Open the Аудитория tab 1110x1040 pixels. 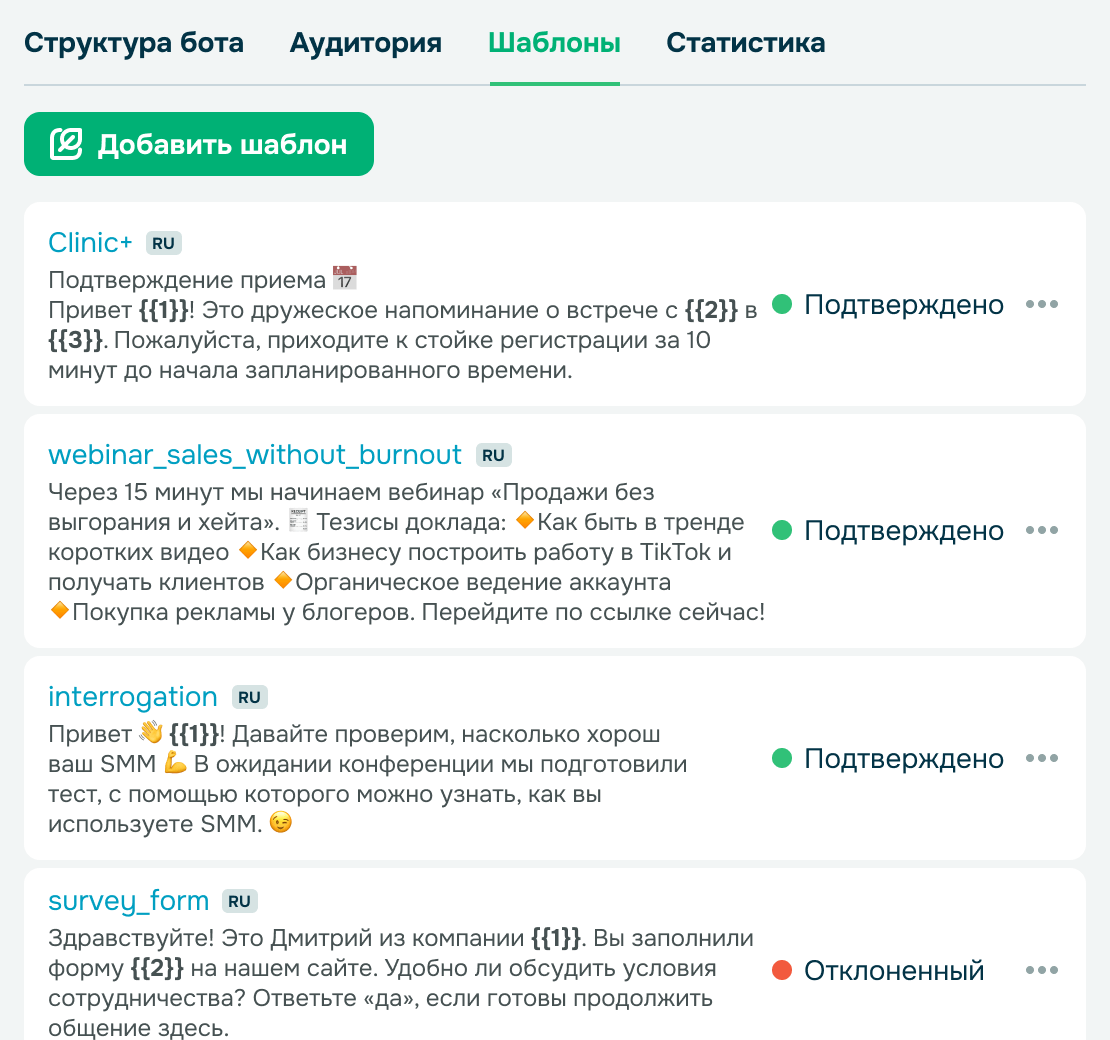pos(366,43)
